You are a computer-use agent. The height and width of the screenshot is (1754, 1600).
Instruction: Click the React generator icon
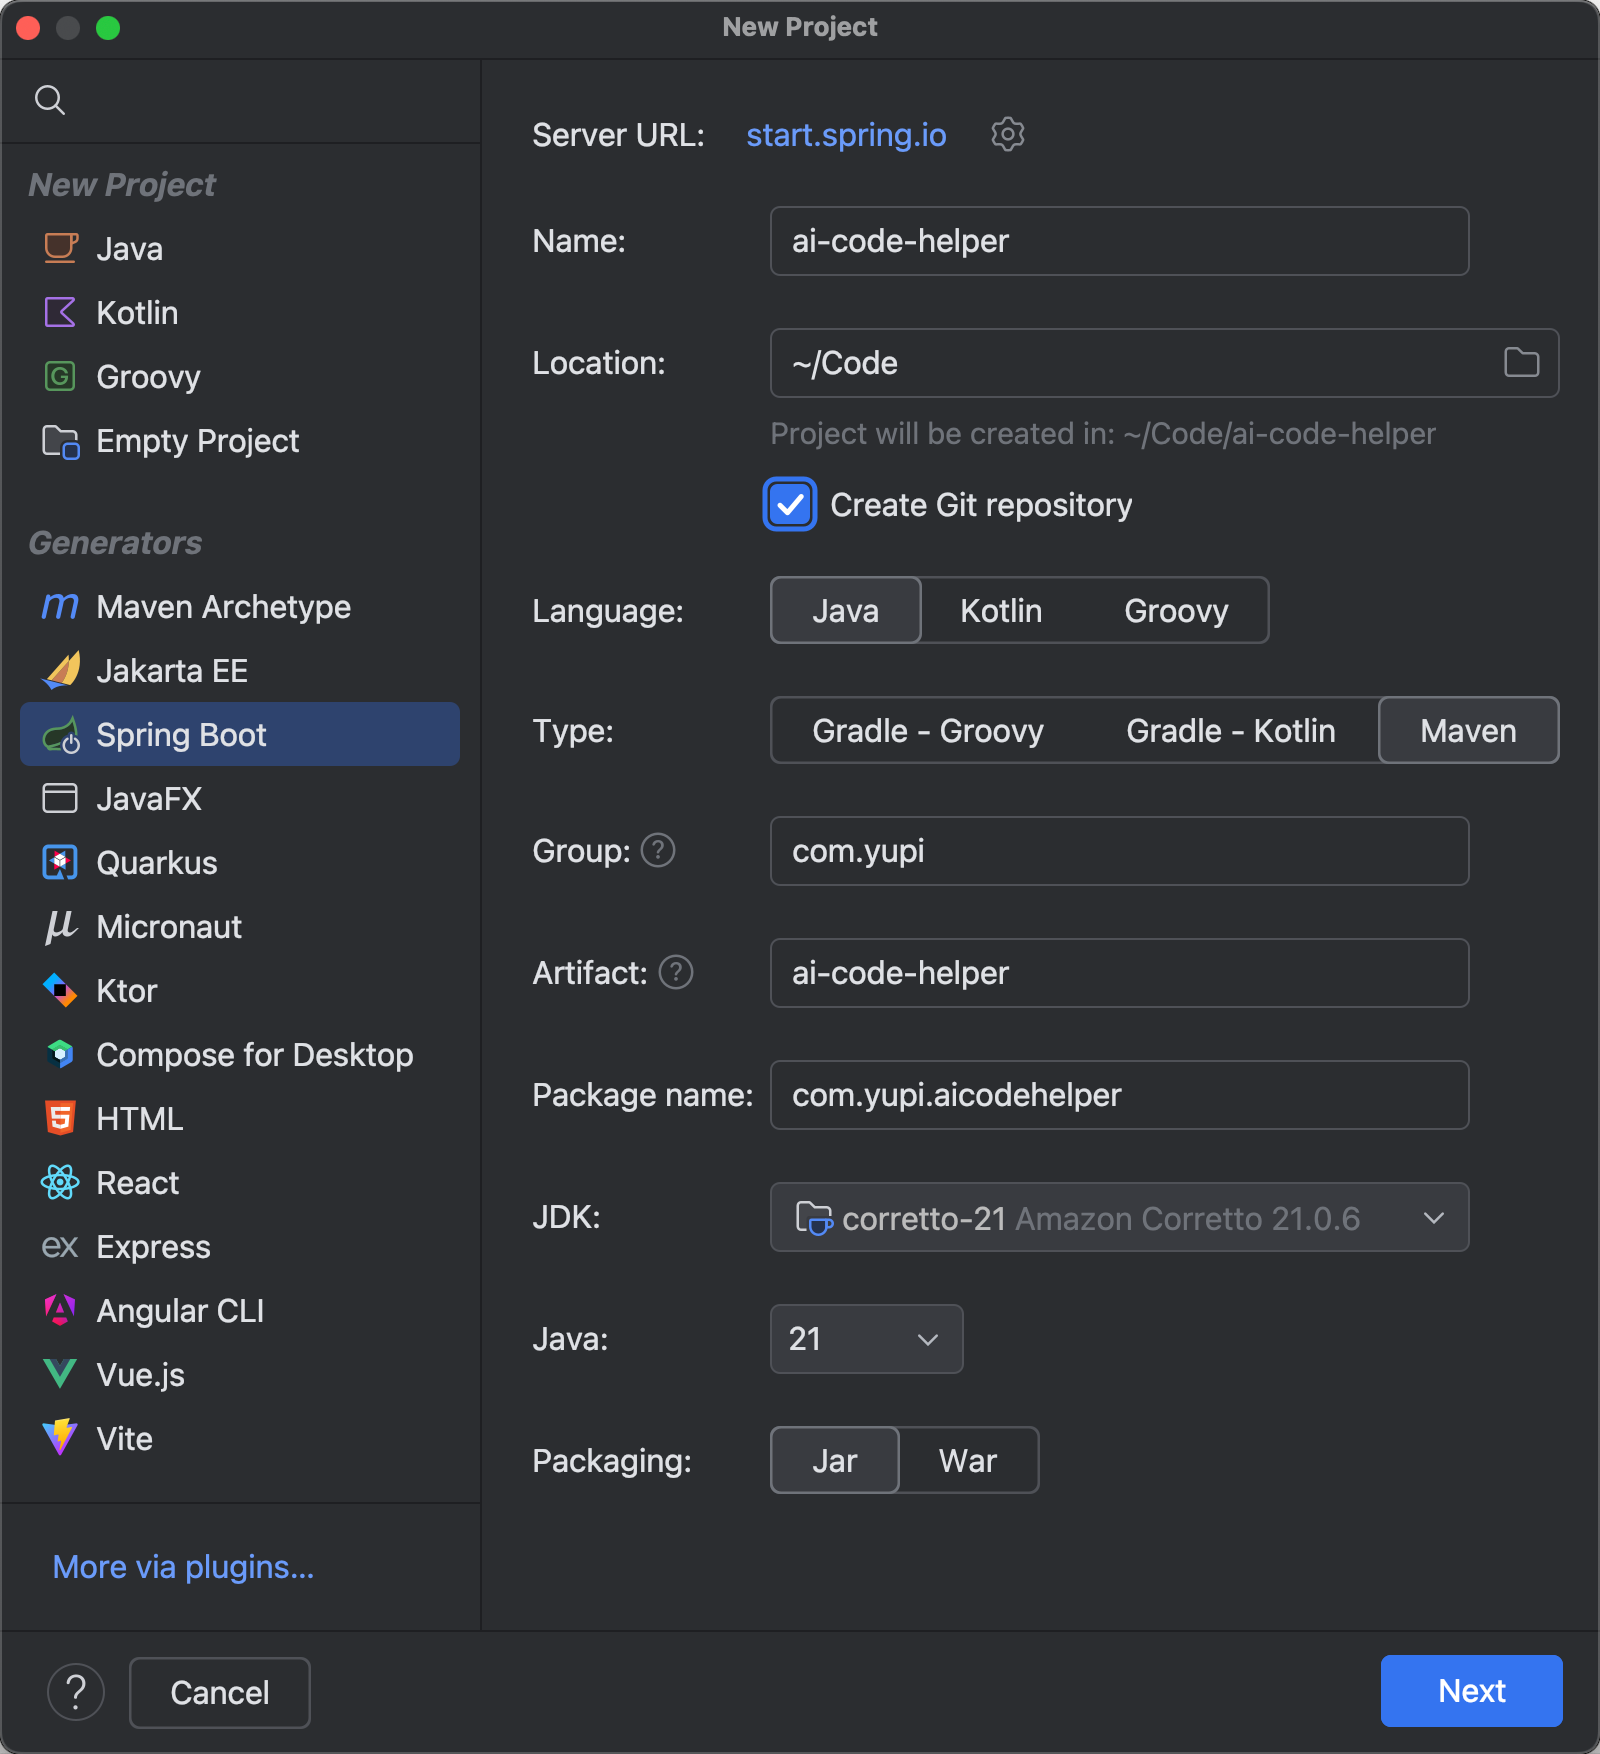coord(59,1182)
